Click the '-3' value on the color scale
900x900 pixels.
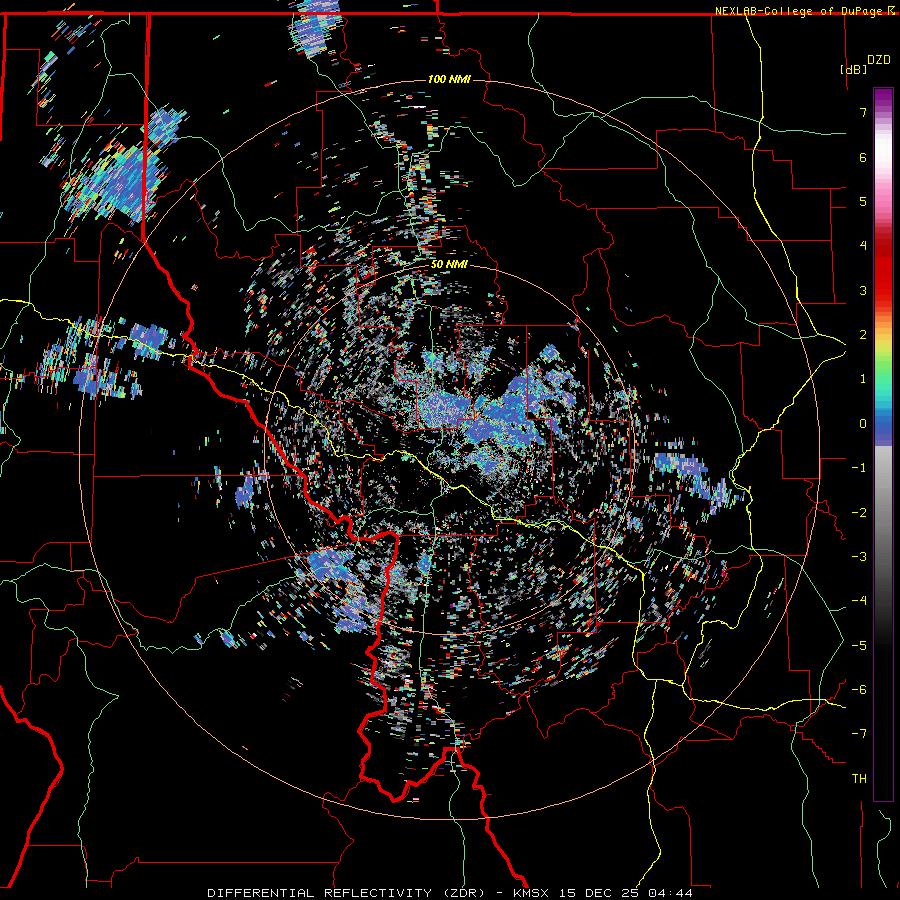(859, 557)
